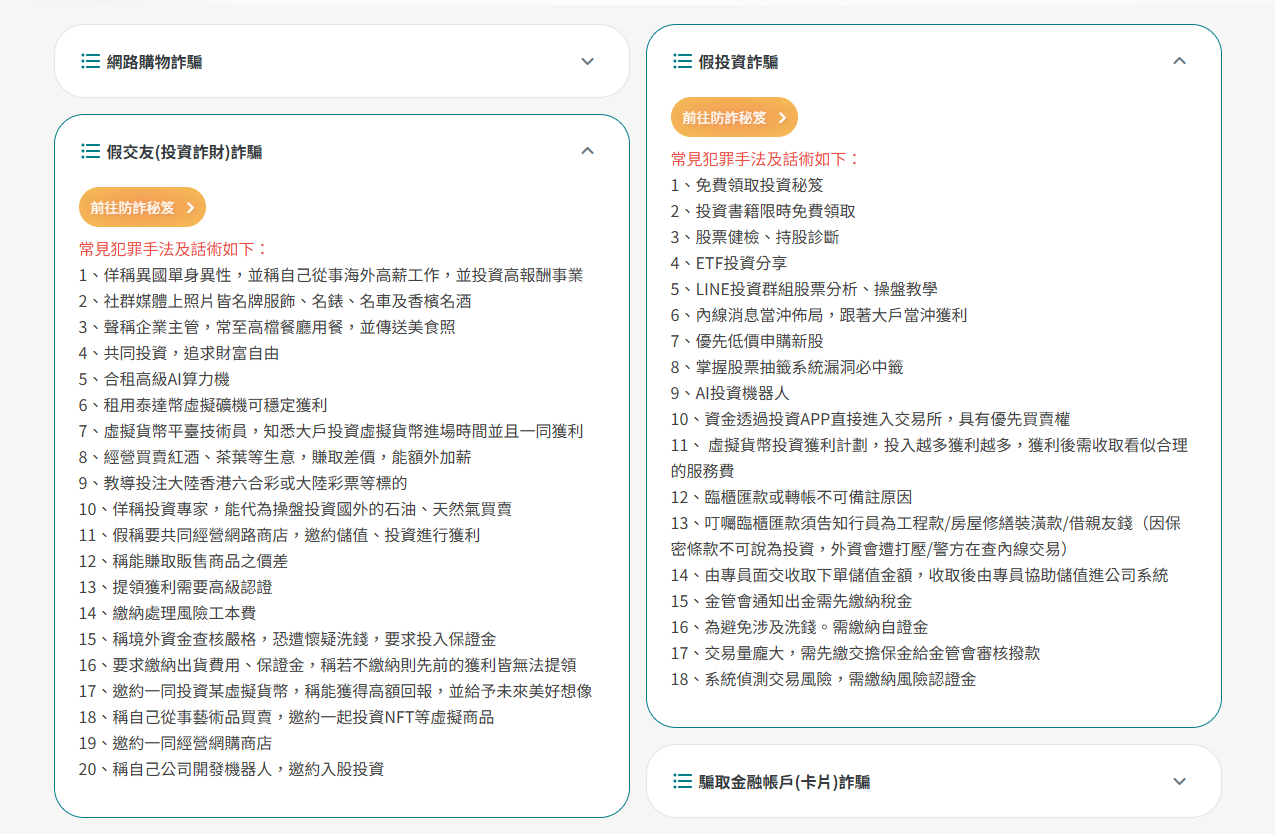The width and height of the screenshot is (1275, 834).
Task: Click item 16、為避免涉及洗錢
Action: [799, 627]
